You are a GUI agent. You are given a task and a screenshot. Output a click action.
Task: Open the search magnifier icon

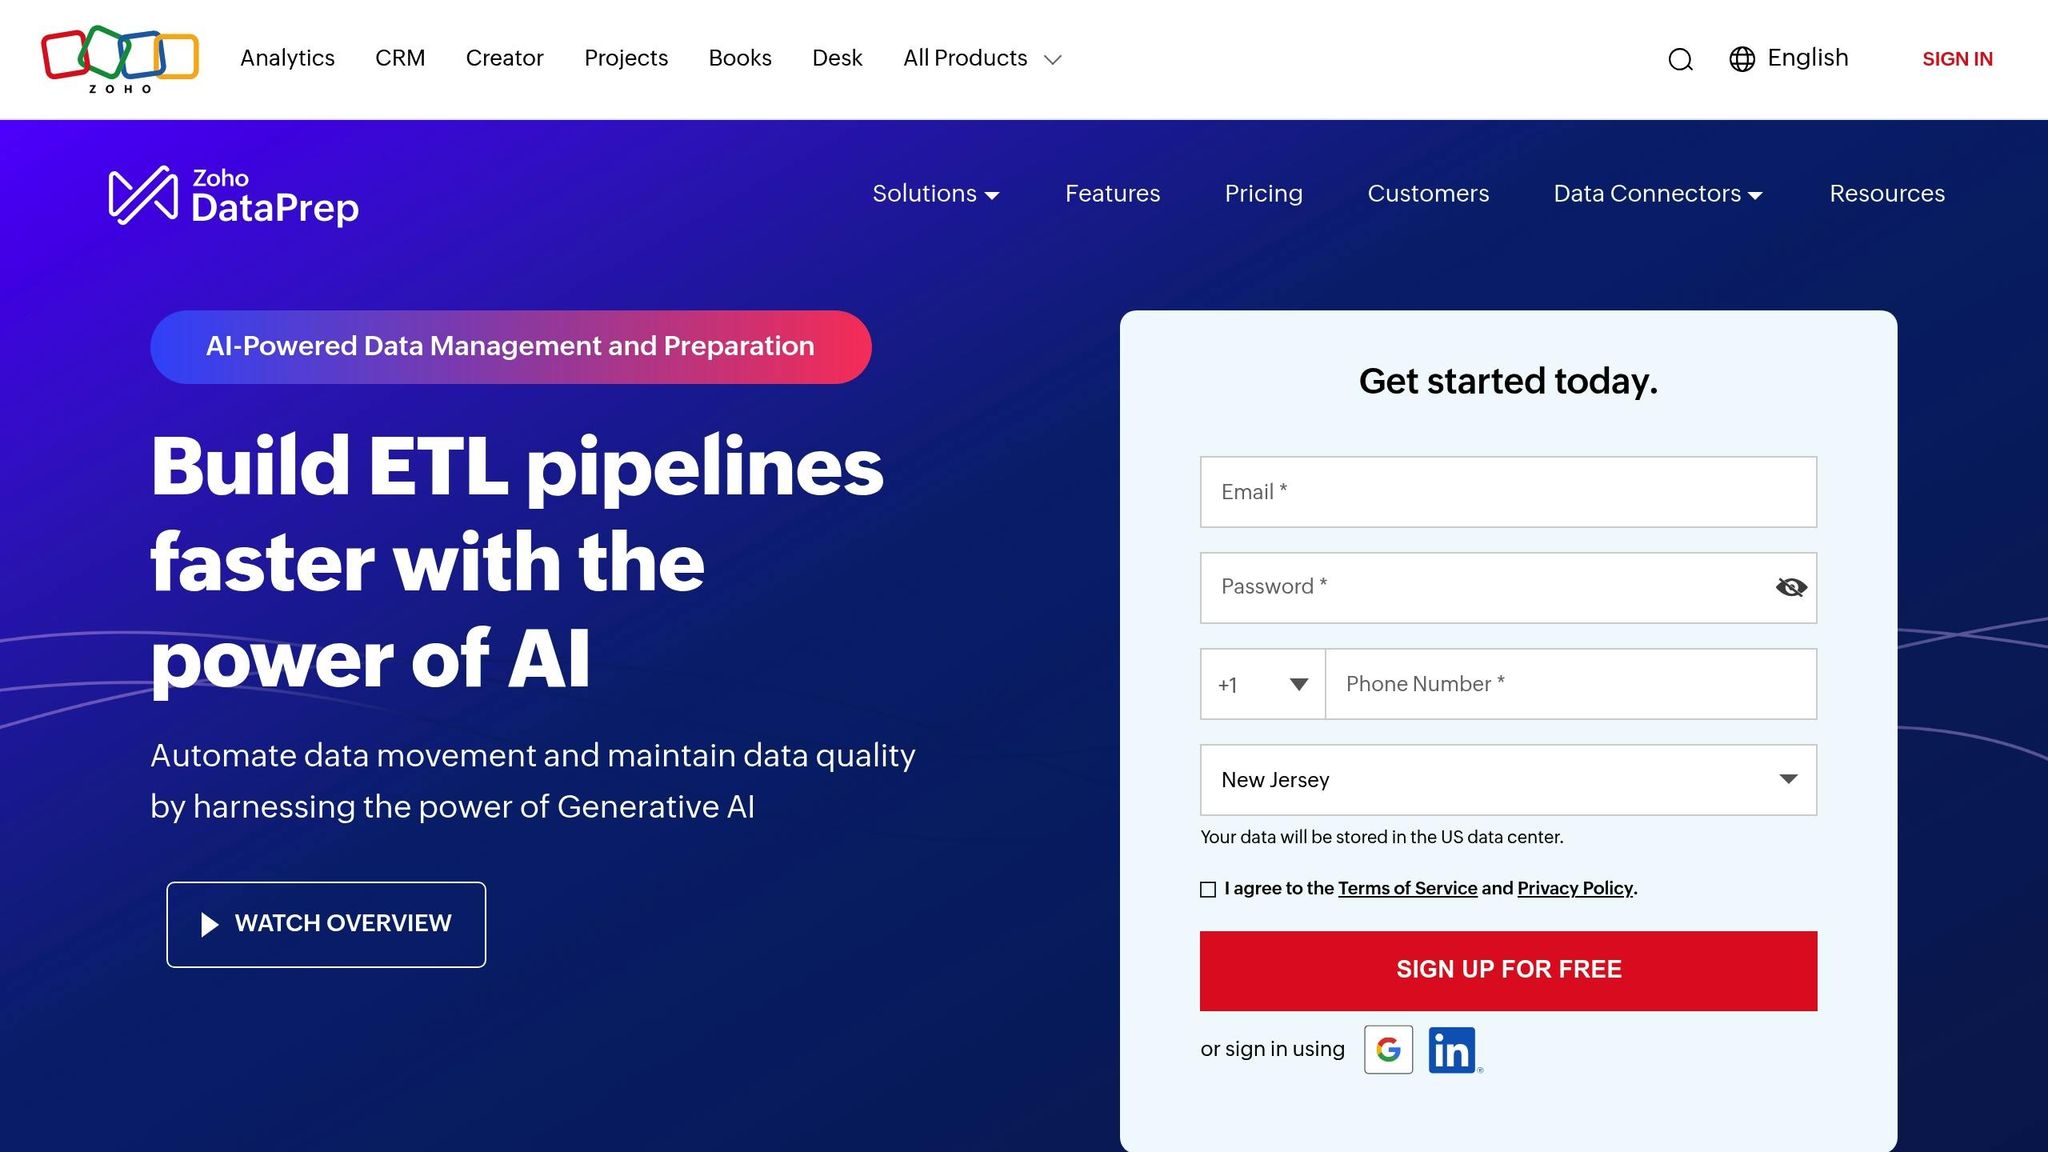(1680, 60)
